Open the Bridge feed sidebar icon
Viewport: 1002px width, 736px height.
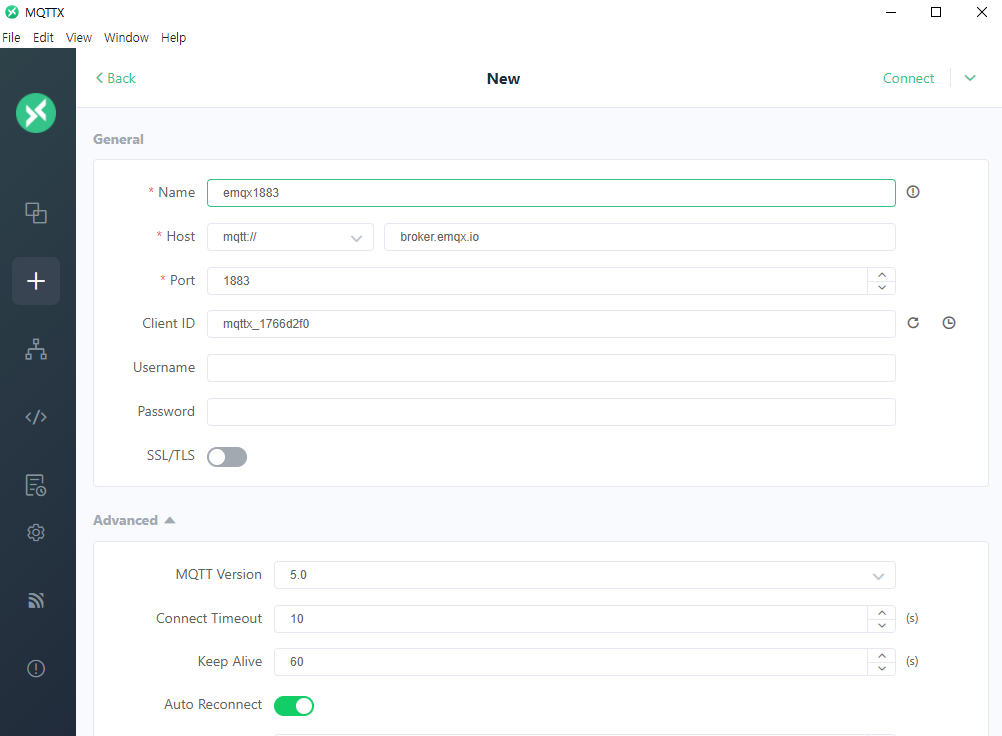point(36,601)
